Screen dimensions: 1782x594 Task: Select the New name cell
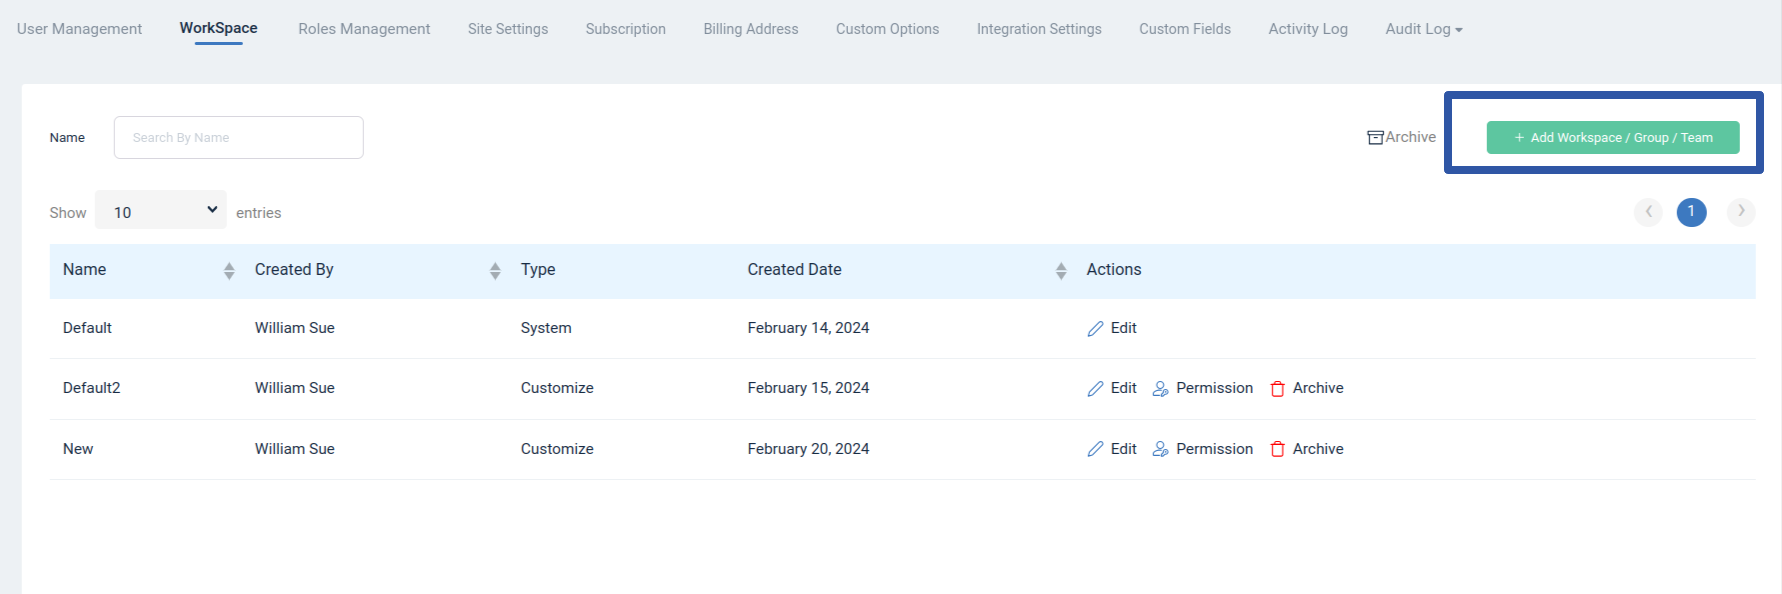coord(78,449)
